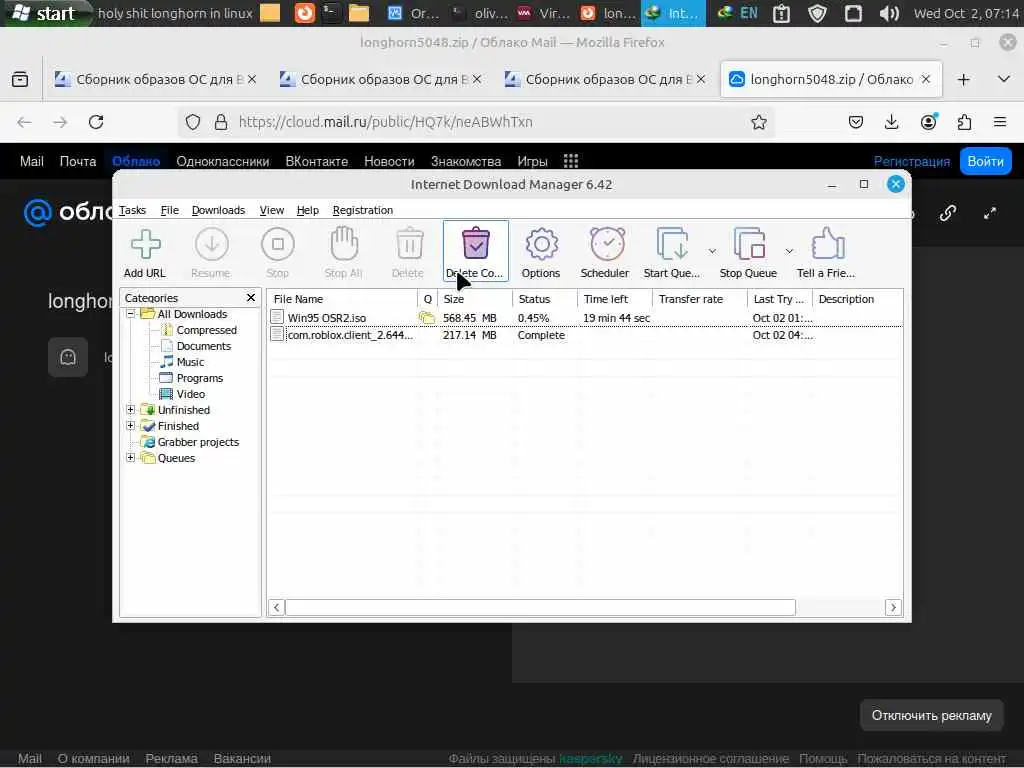Screen dimensions: 1024x768
Task: Open the Downloads menu
Action: 218,210
